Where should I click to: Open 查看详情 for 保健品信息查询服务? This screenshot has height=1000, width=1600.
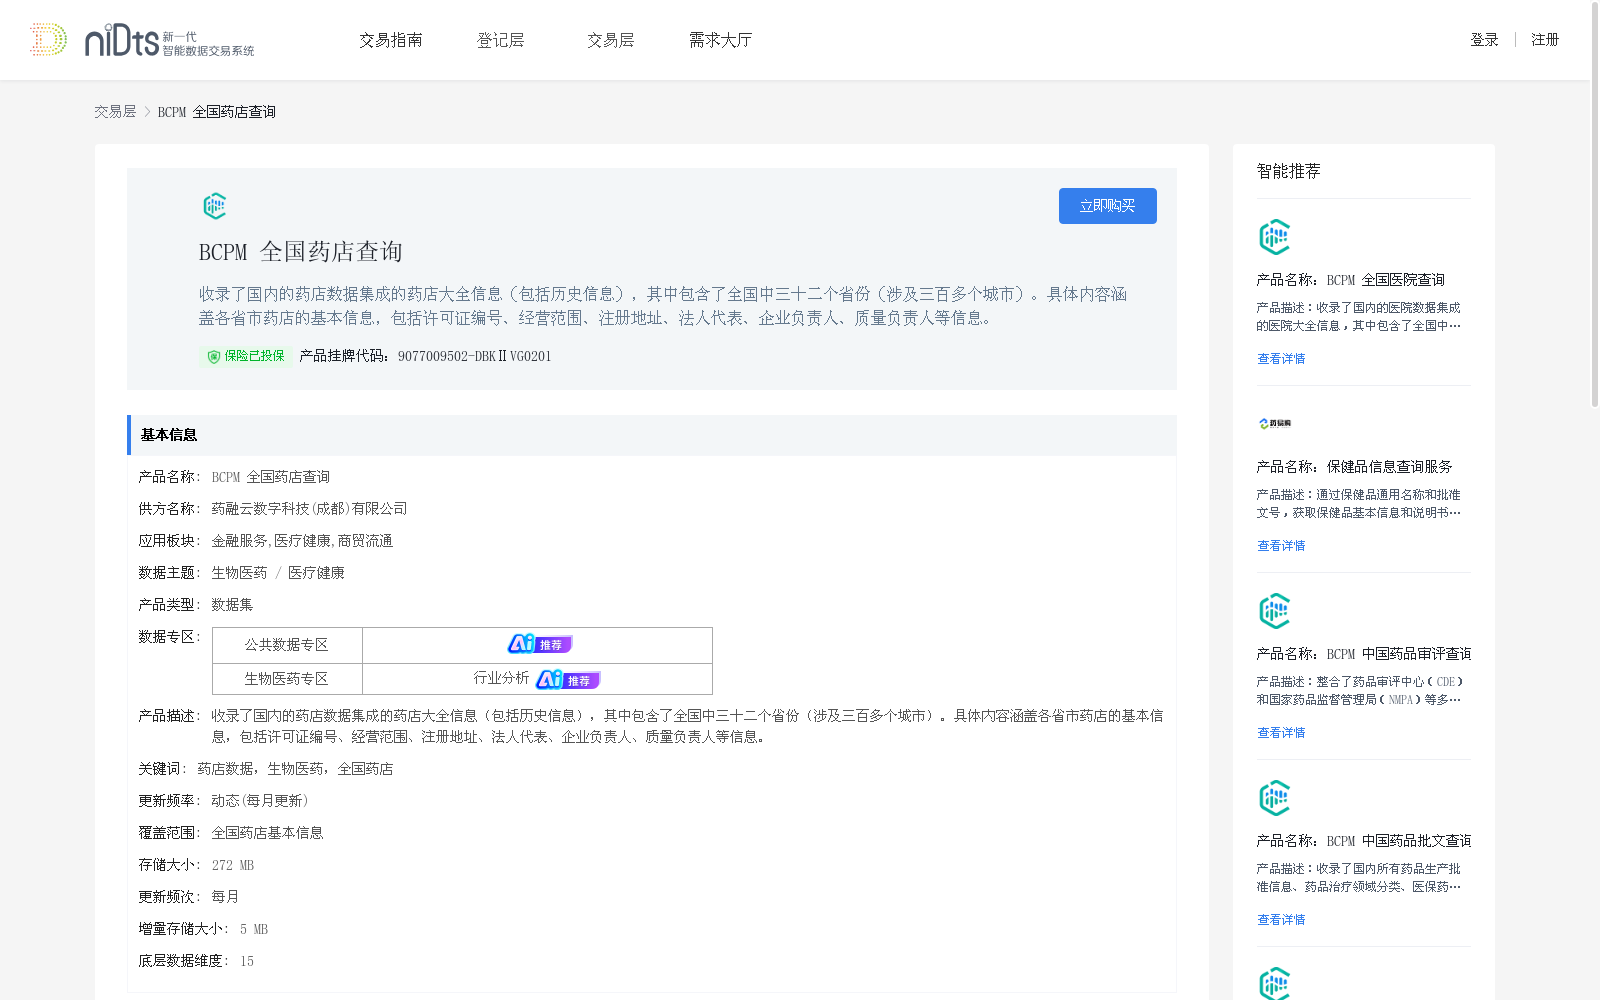(1281, 546)
